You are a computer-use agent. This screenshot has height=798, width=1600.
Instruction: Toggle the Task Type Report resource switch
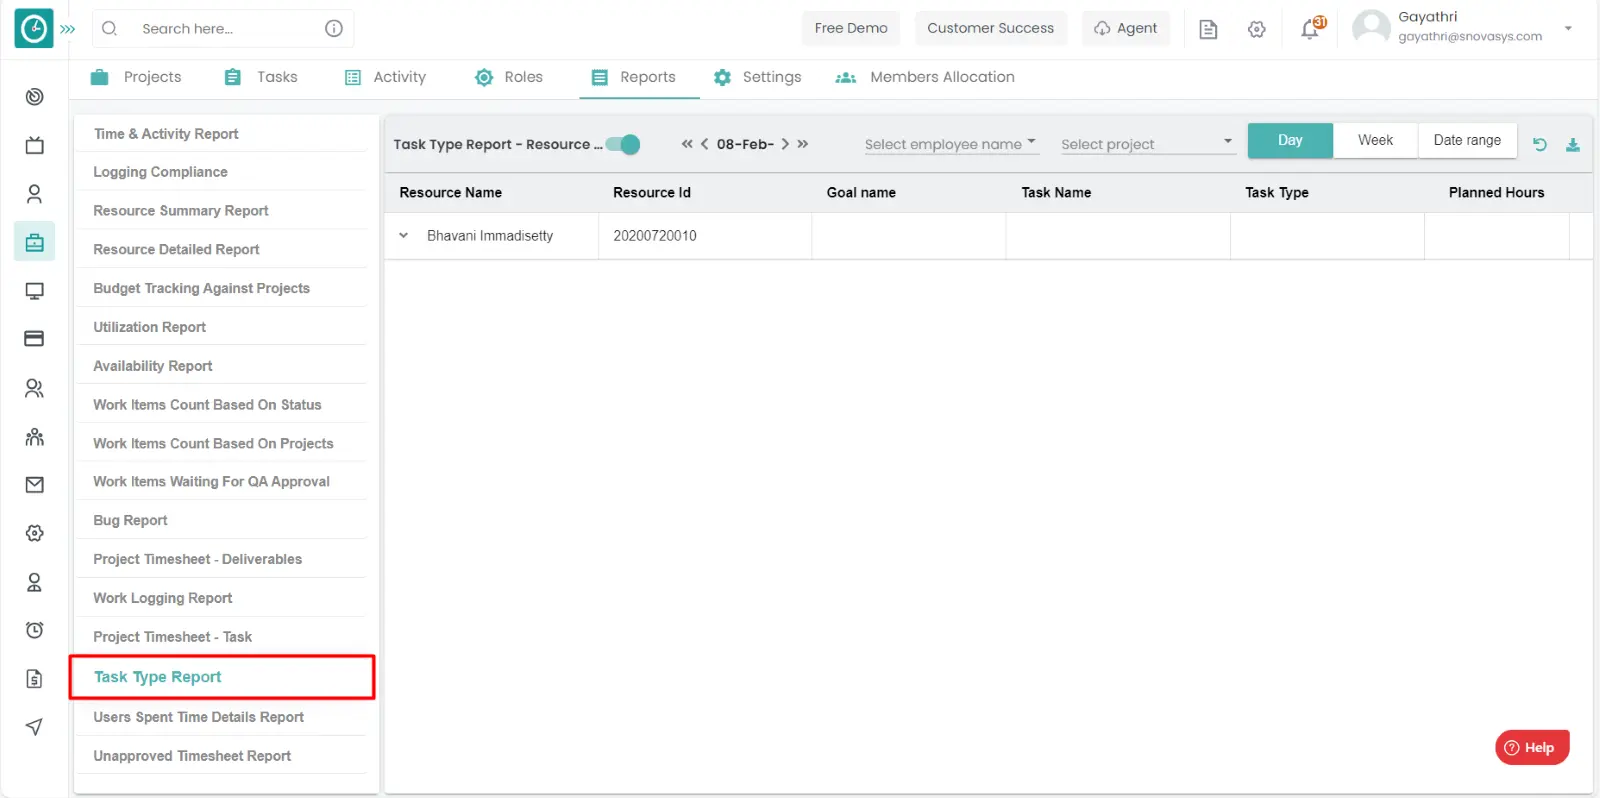pyautogui.click(x=624, y=144)
